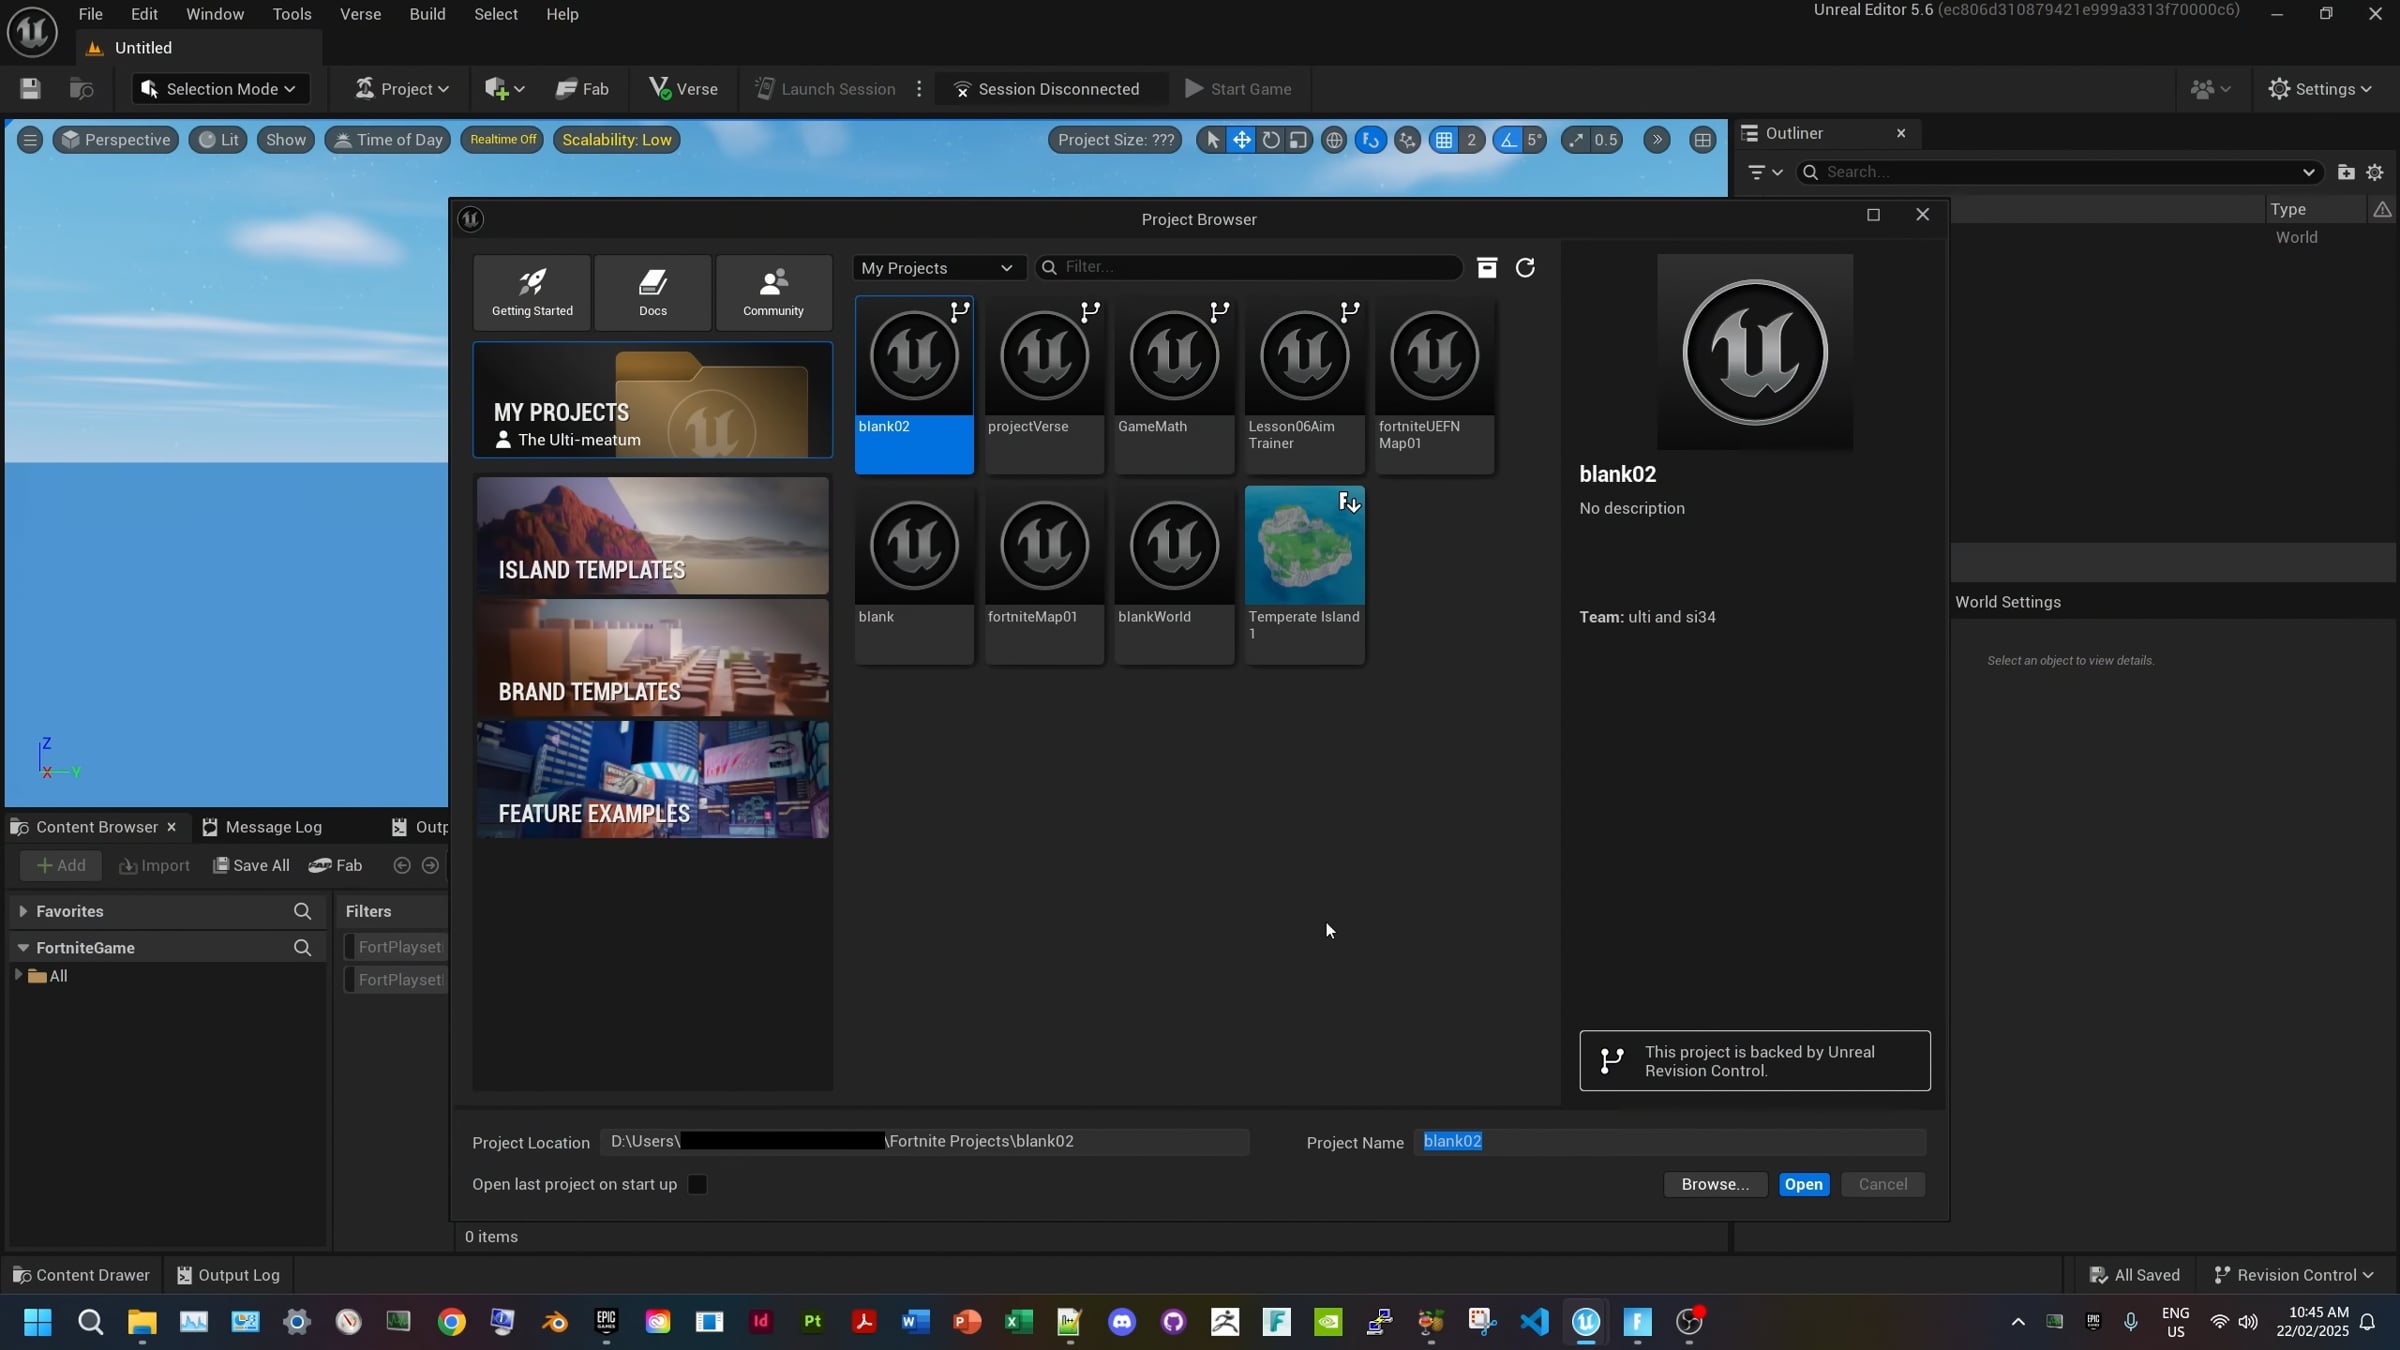Select the Move tool in viewport toolbar
2400x1350 pixels.
point(1241,140)
